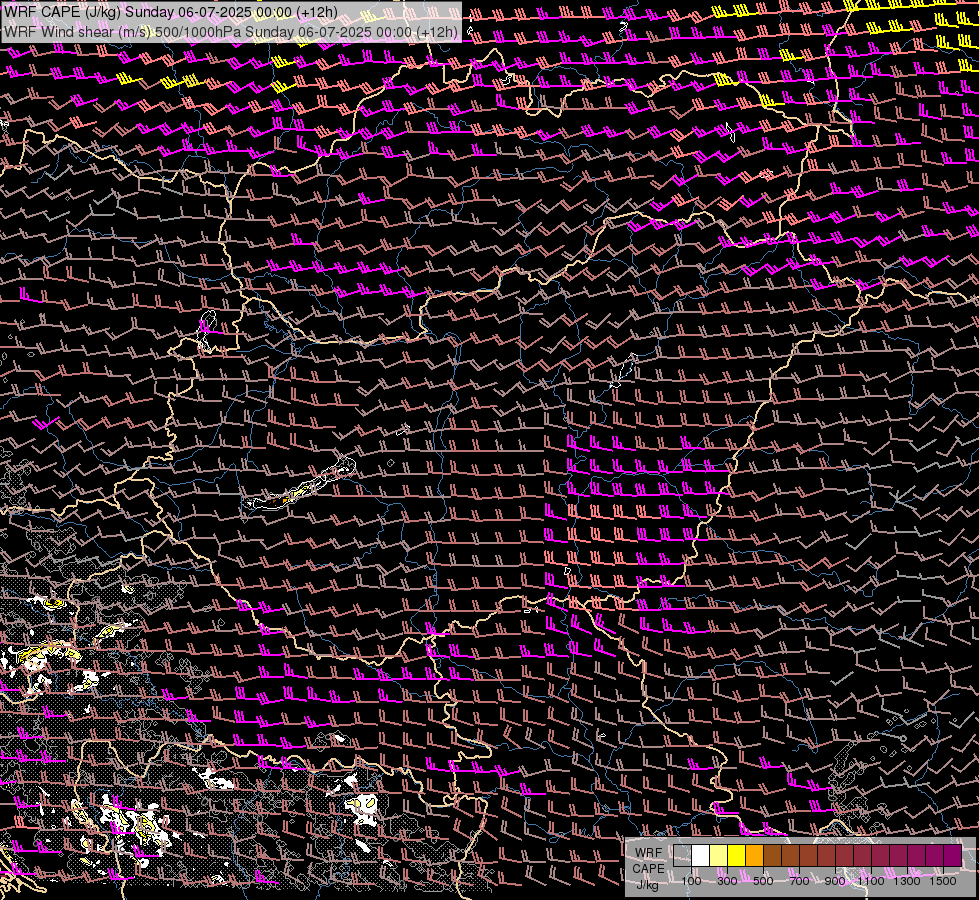The width and height of the screenshot is (979, 900).
Task: Click the 1300 legend value
Action: point(907,881)
